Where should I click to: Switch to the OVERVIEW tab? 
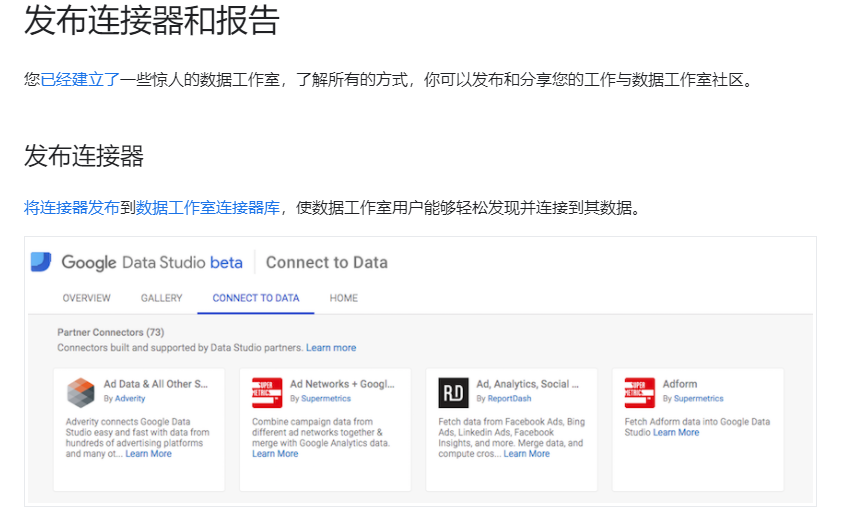click(87, 298)
